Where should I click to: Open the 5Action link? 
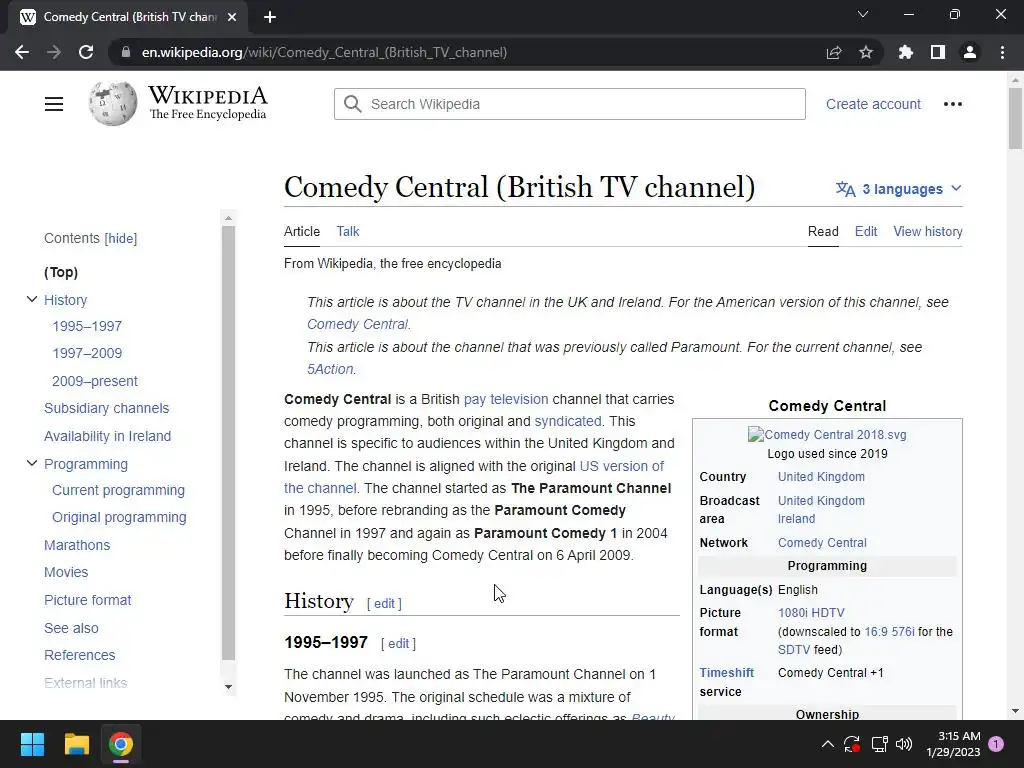[330, 369]
